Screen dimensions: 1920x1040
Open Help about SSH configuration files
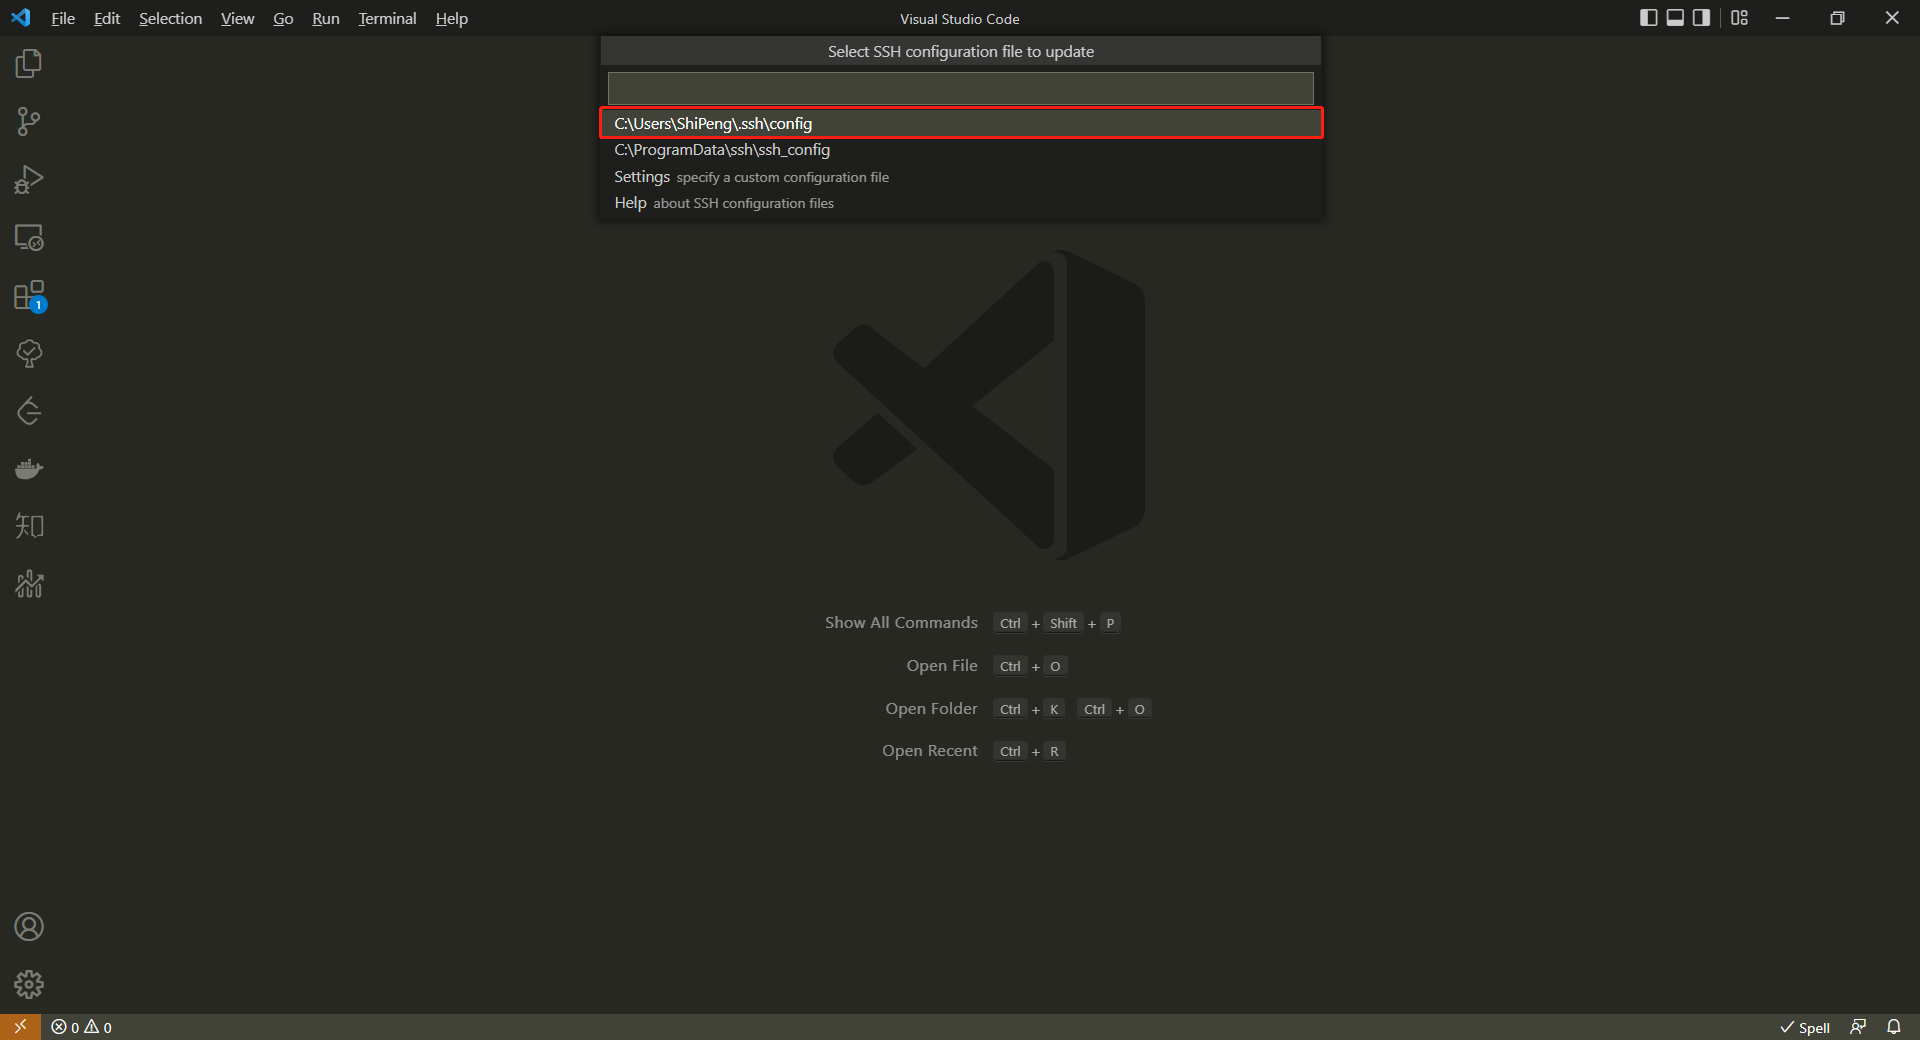722,203
